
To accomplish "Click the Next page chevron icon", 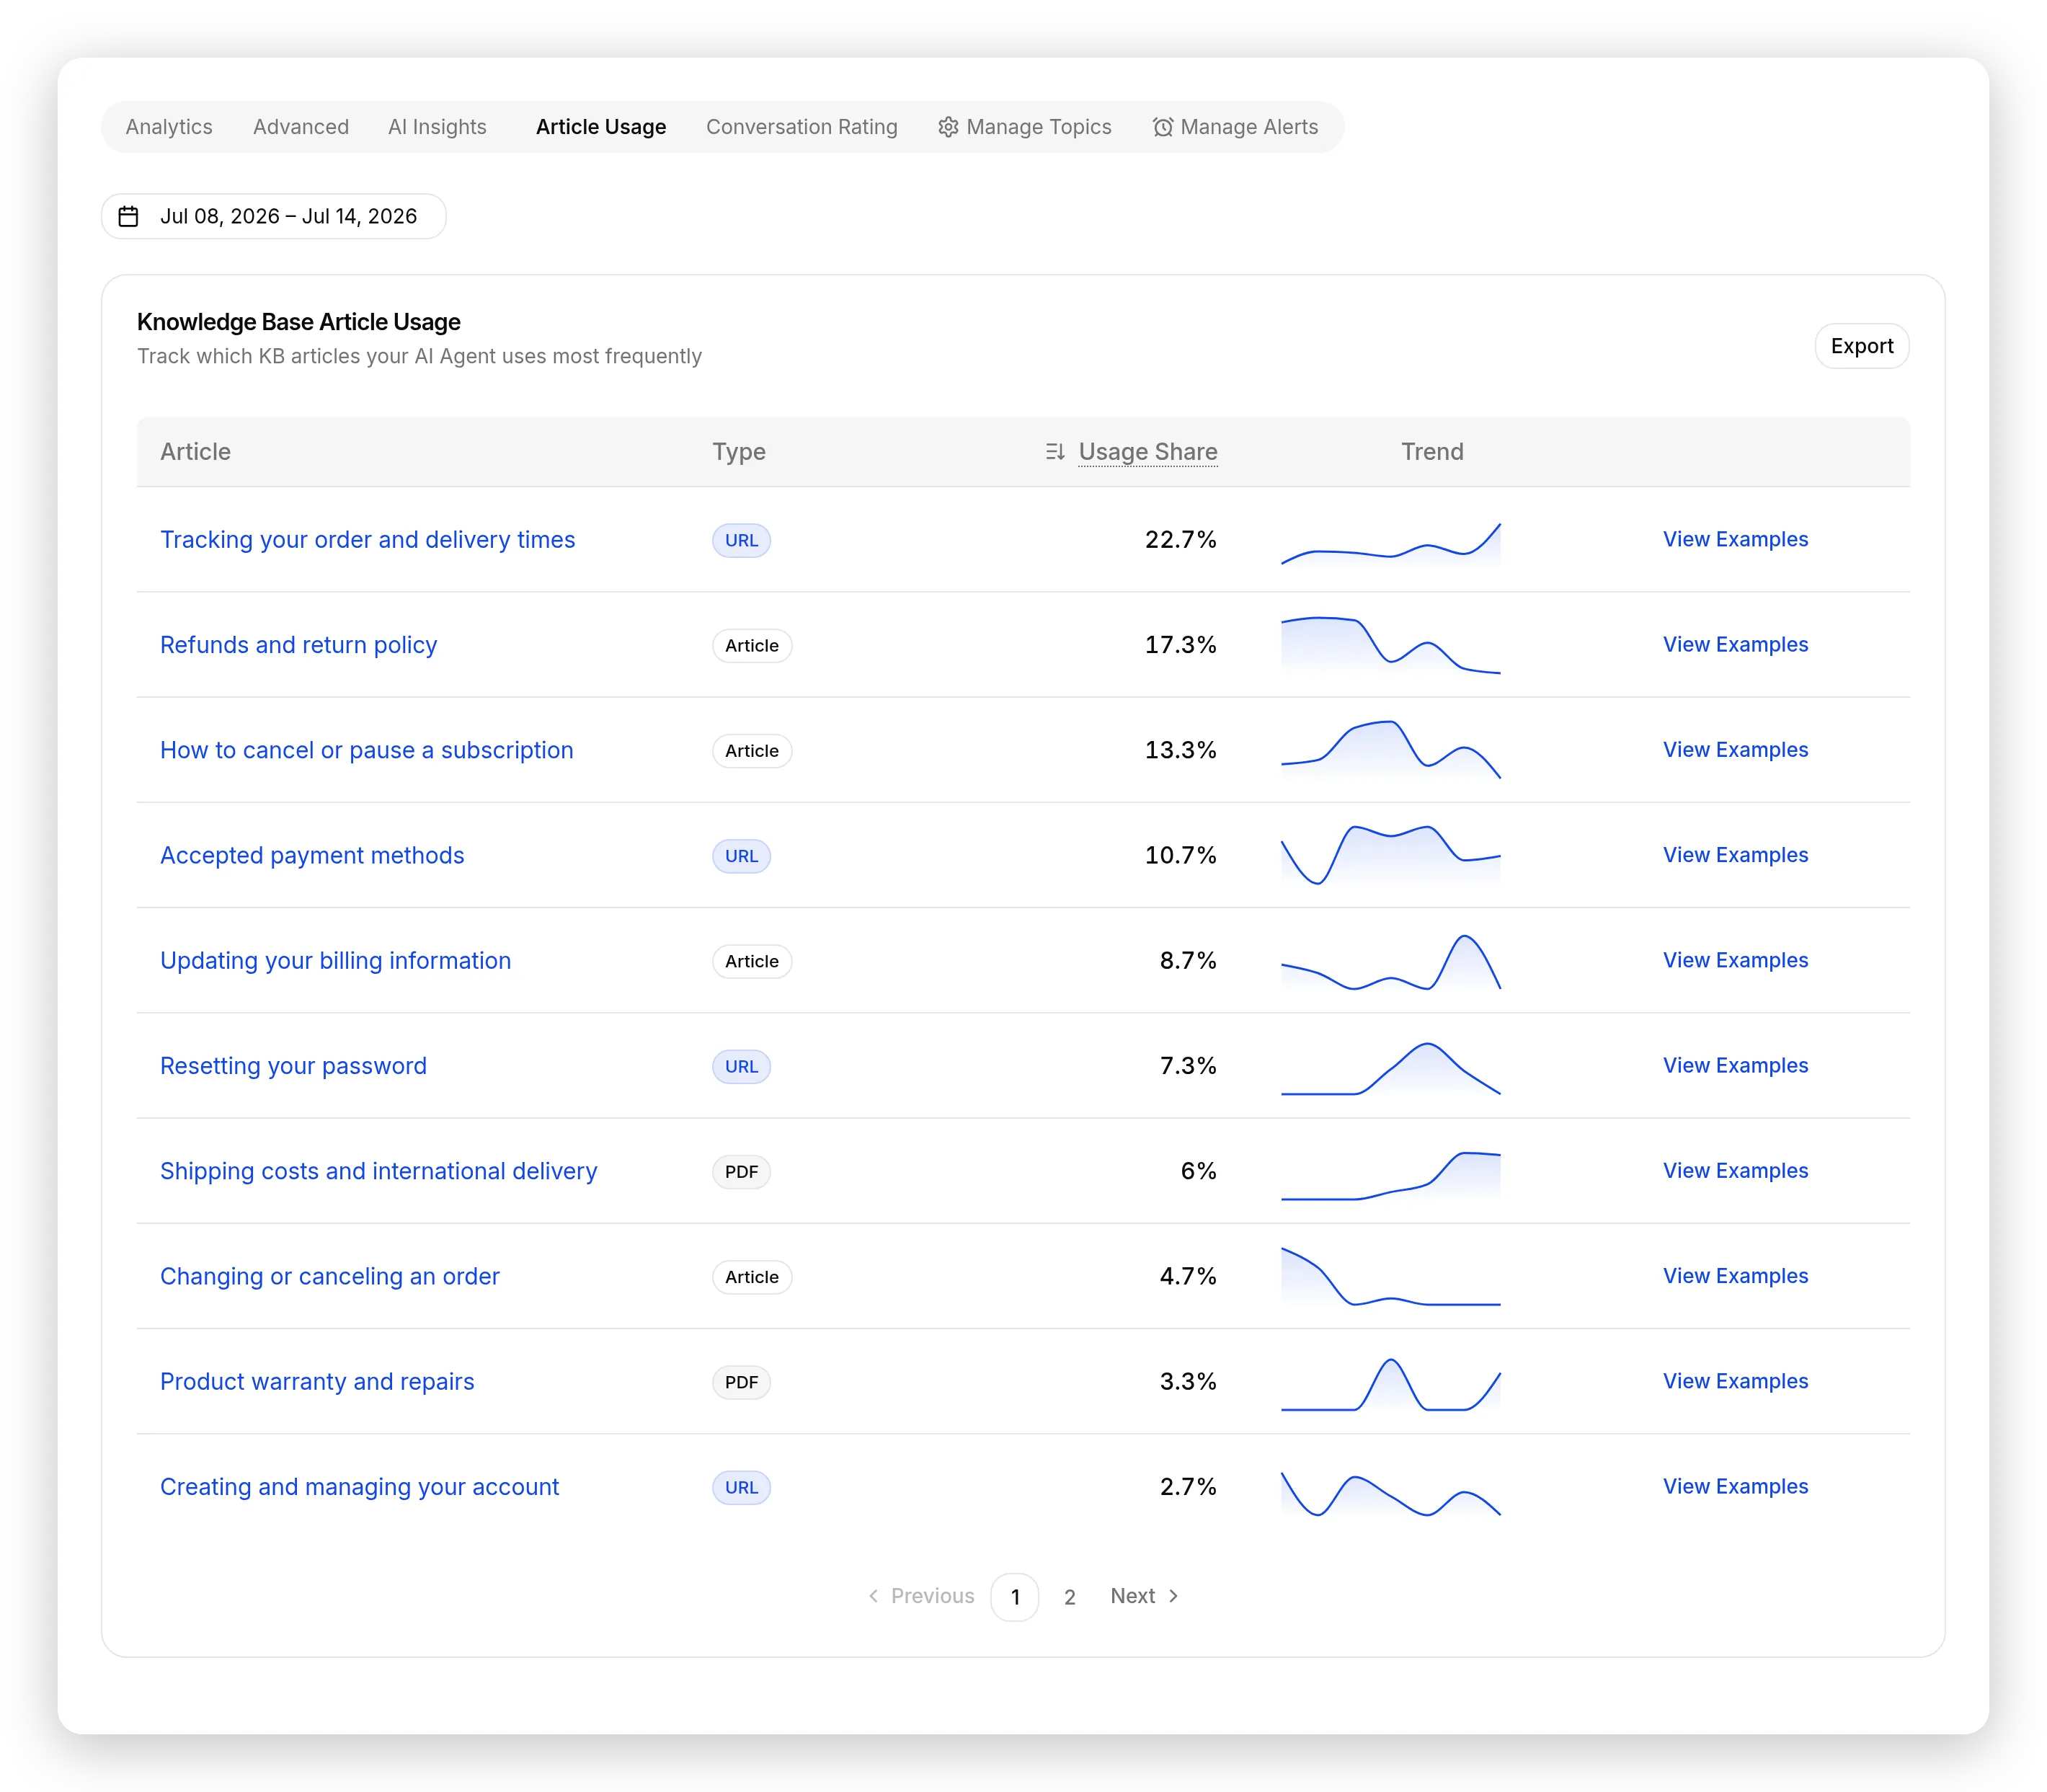I will click(x=1174, y=1596).
